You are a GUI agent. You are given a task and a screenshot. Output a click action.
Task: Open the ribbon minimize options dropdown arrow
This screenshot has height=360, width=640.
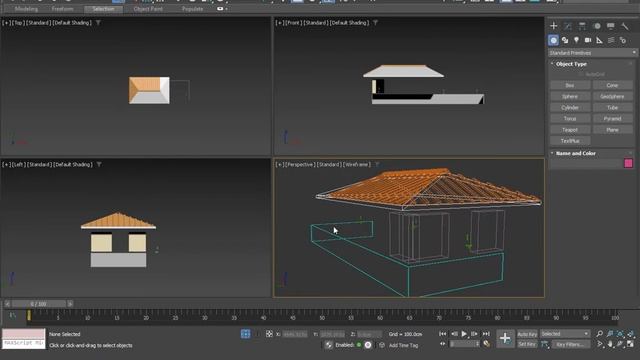point(227,9)
